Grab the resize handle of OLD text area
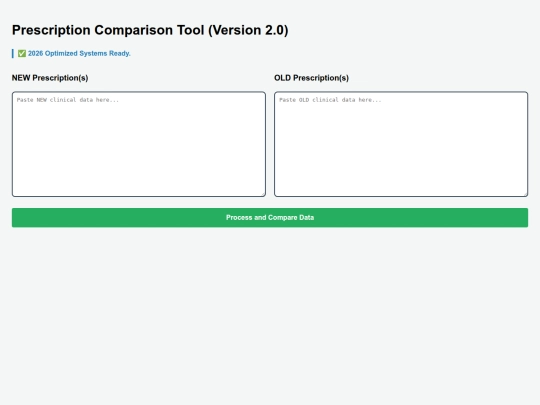 pyautogui.click(x=525, y=194)
